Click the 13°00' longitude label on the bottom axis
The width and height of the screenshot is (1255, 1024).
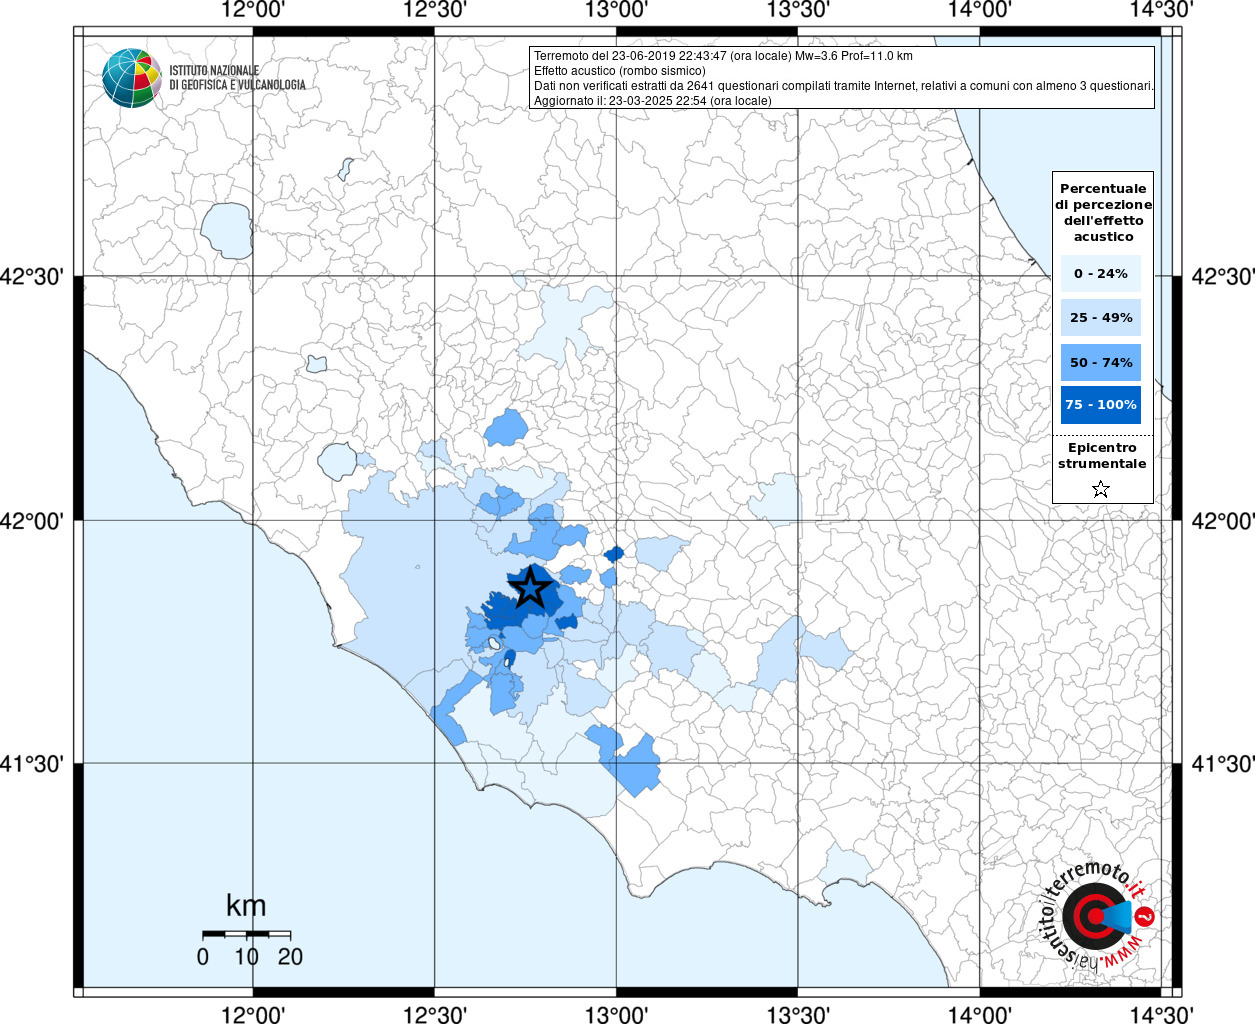[x=615, y=1014]
